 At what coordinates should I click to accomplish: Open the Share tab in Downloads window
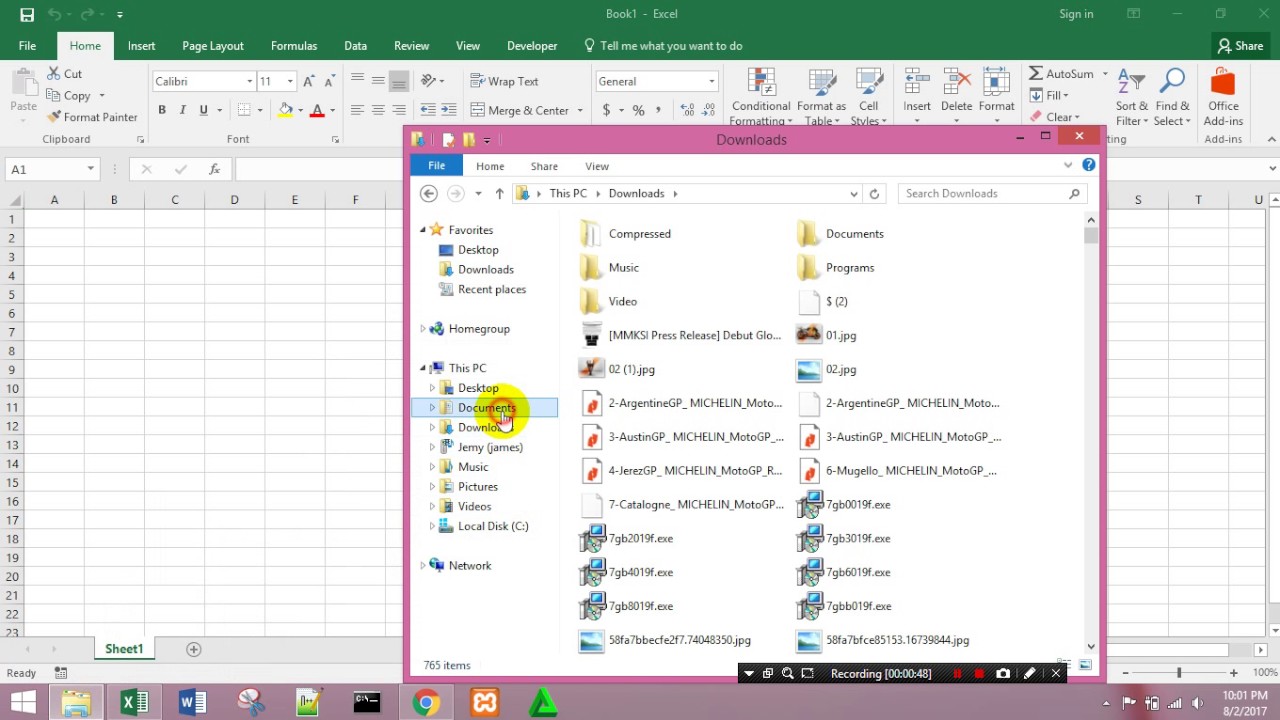(544, 166)
